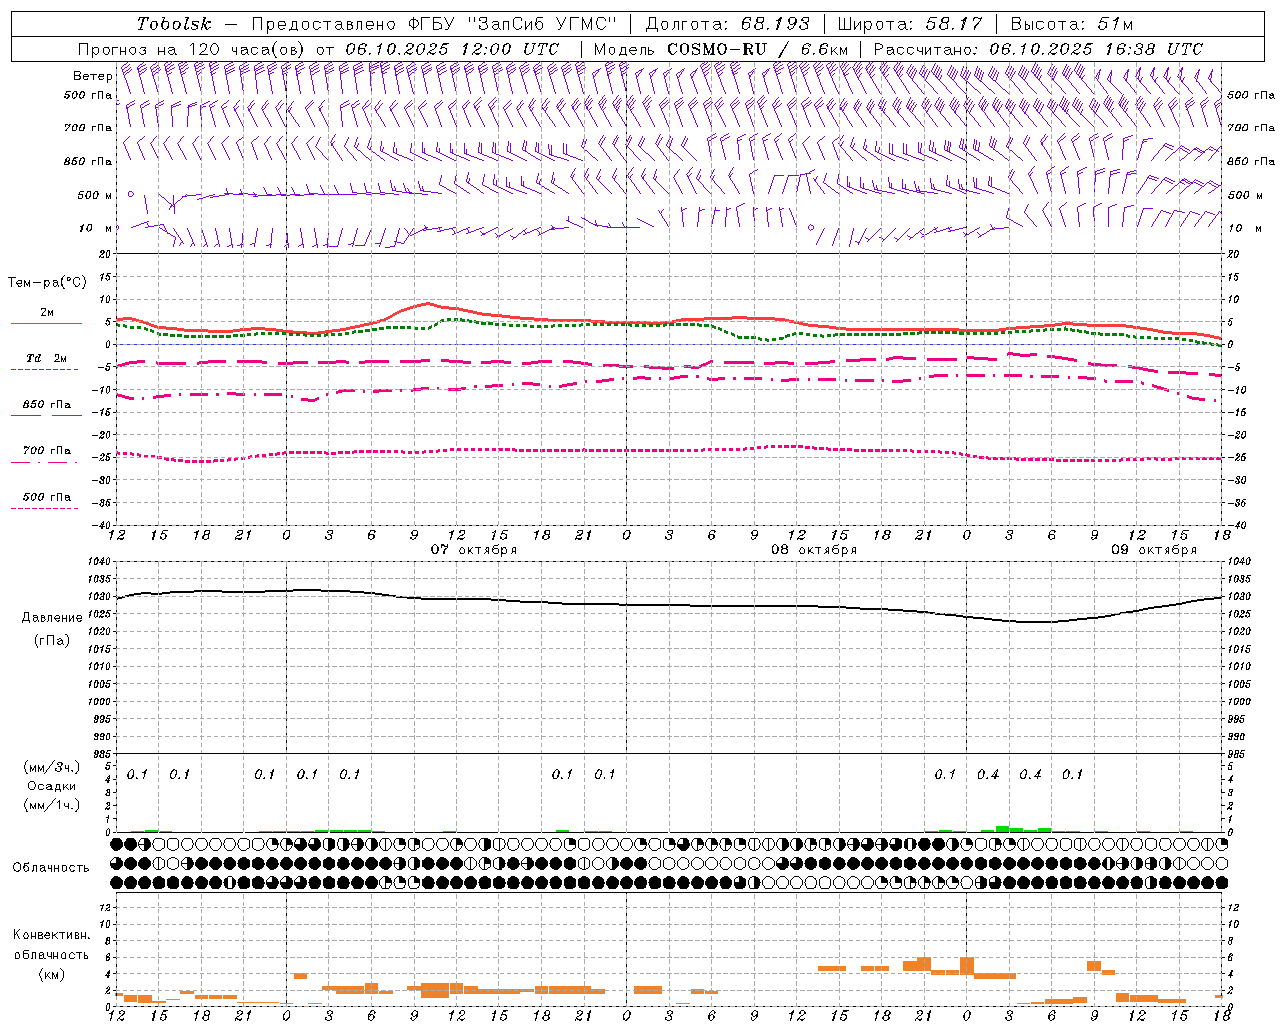Click the "Высота: 51м" elevation value
This screenshot has width=1280, height=1024.
(1072, 24)
